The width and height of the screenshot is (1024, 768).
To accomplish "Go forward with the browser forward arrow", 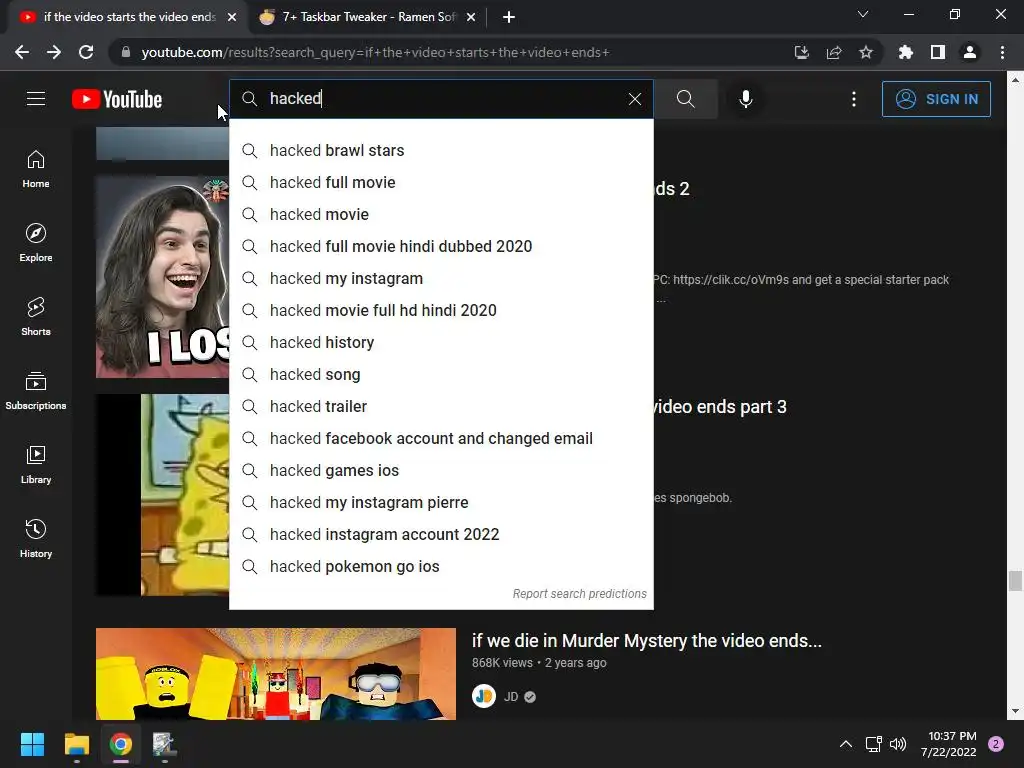I will (54, 52).
